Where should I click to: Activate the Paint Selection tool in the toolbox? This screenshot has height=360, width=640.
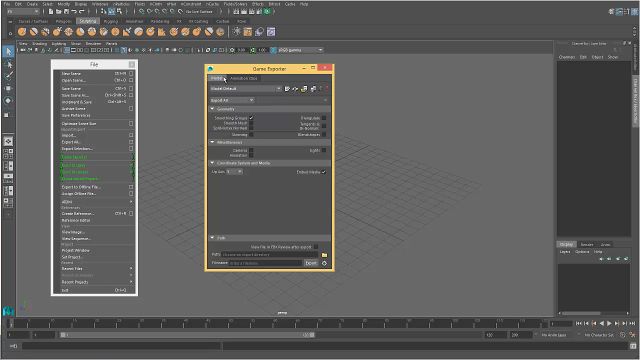[x=8, y=76]
